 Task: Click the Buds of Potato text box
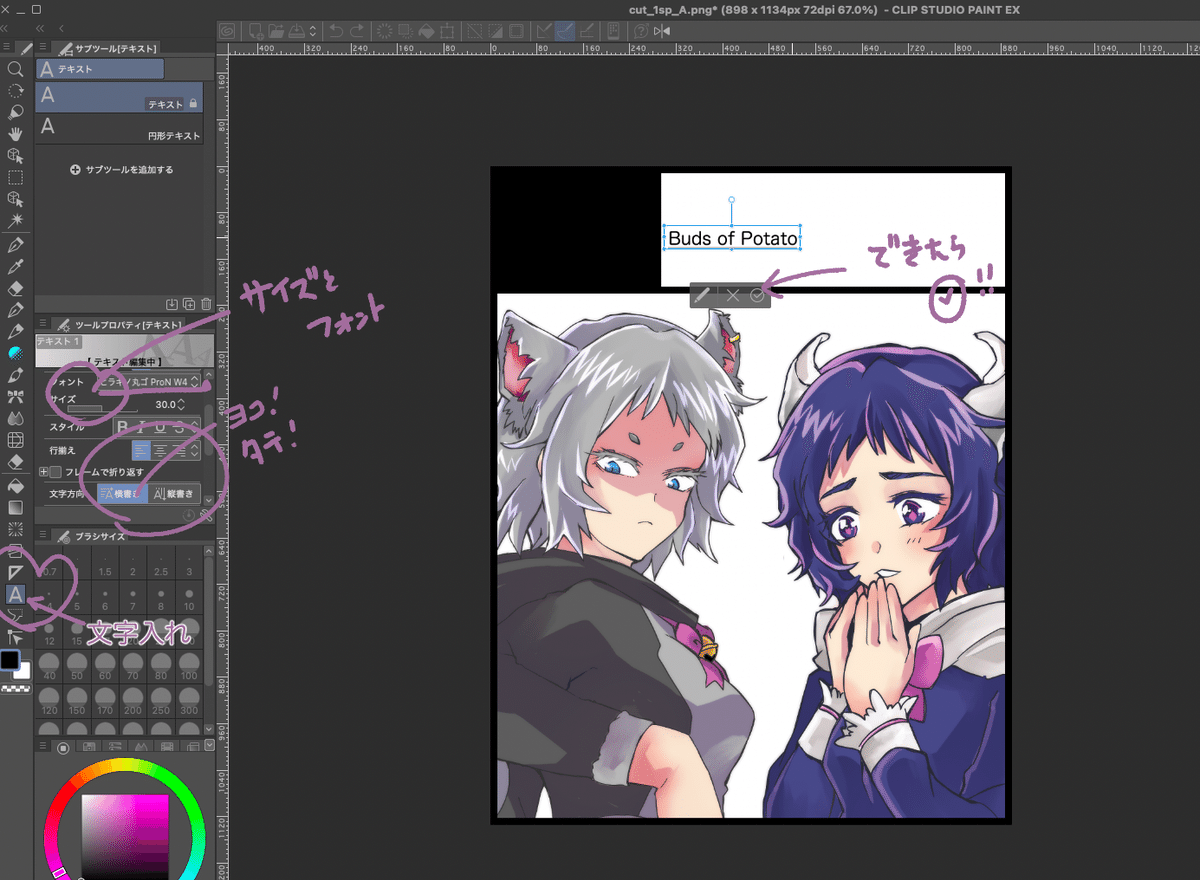pyautogui.click(x=732, y=238)
